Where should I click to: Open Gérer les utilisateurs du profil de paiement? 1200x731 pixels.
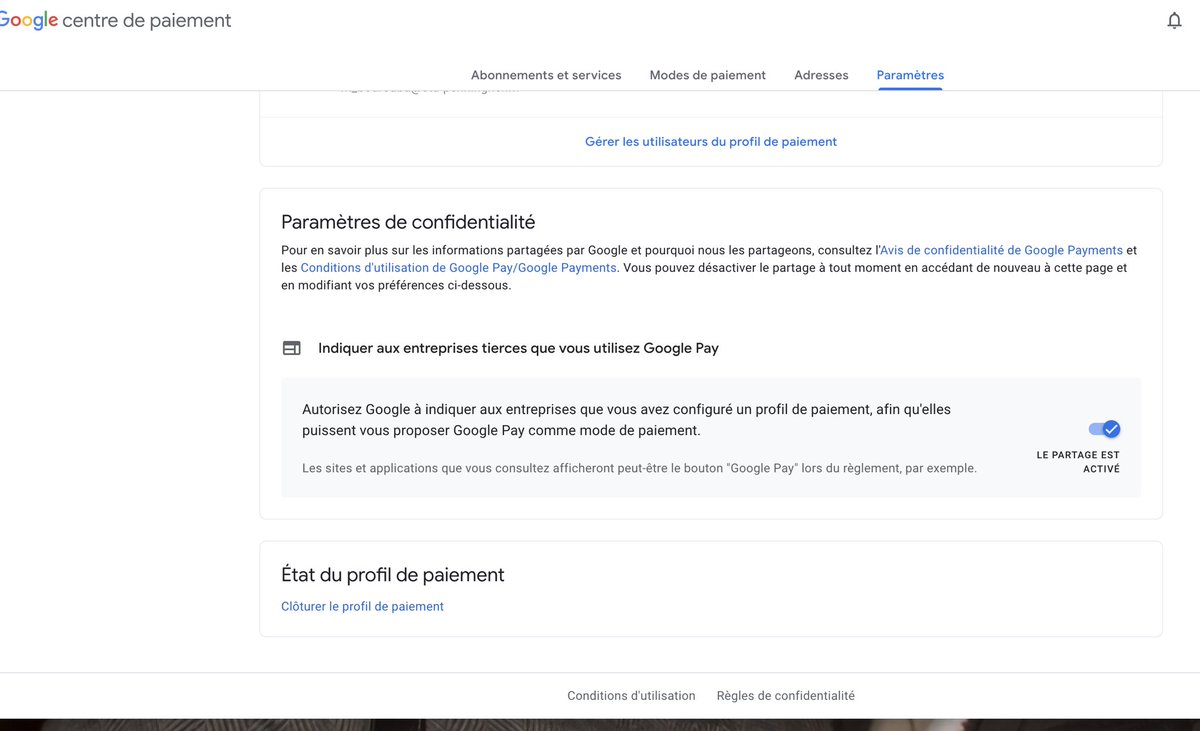click(x=711, y=142)
